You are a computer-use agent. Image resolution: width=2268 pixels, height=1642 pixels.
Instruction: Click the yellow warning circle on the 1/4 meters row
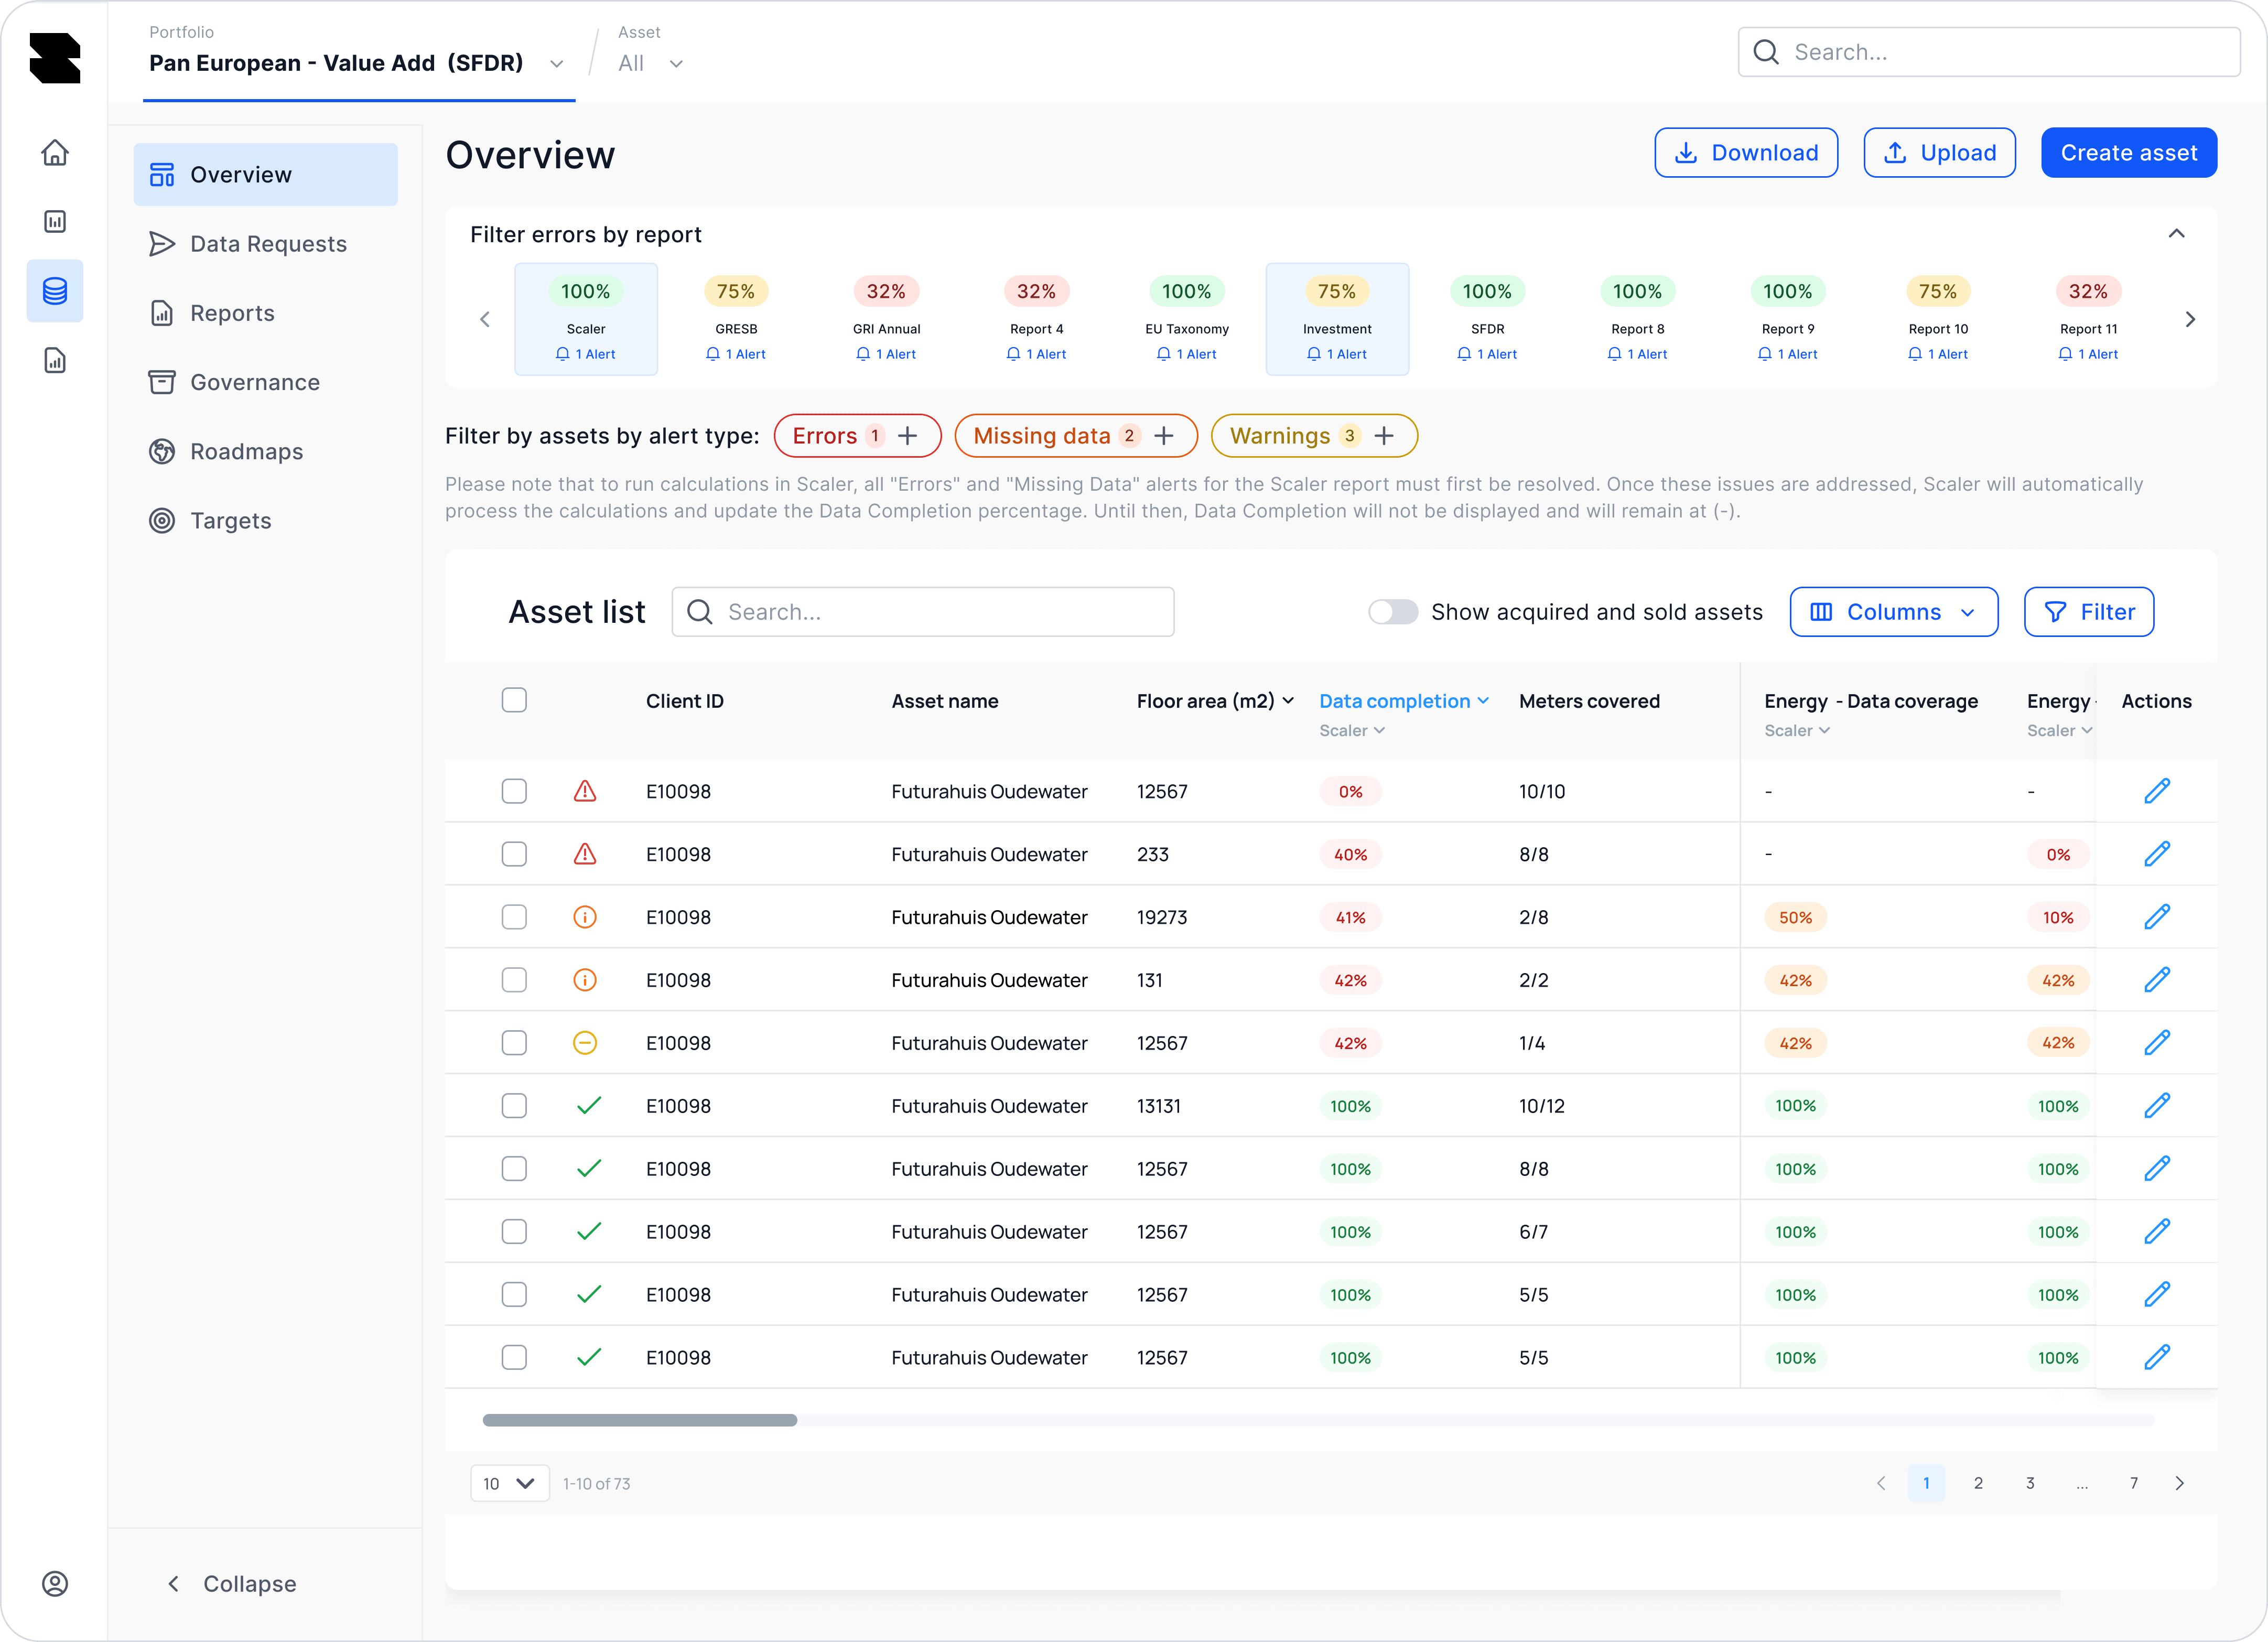[585, 1043]
